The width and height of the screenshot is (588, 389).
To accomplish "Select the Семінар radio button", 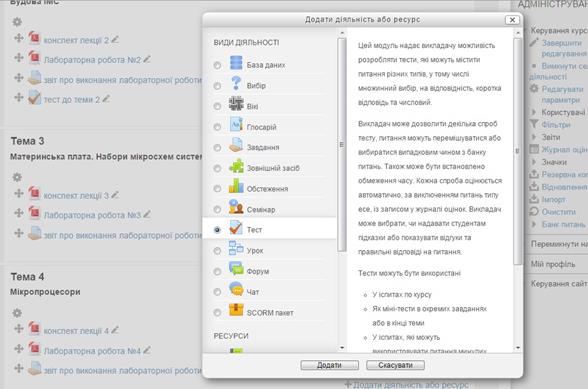I will [217, 209].
